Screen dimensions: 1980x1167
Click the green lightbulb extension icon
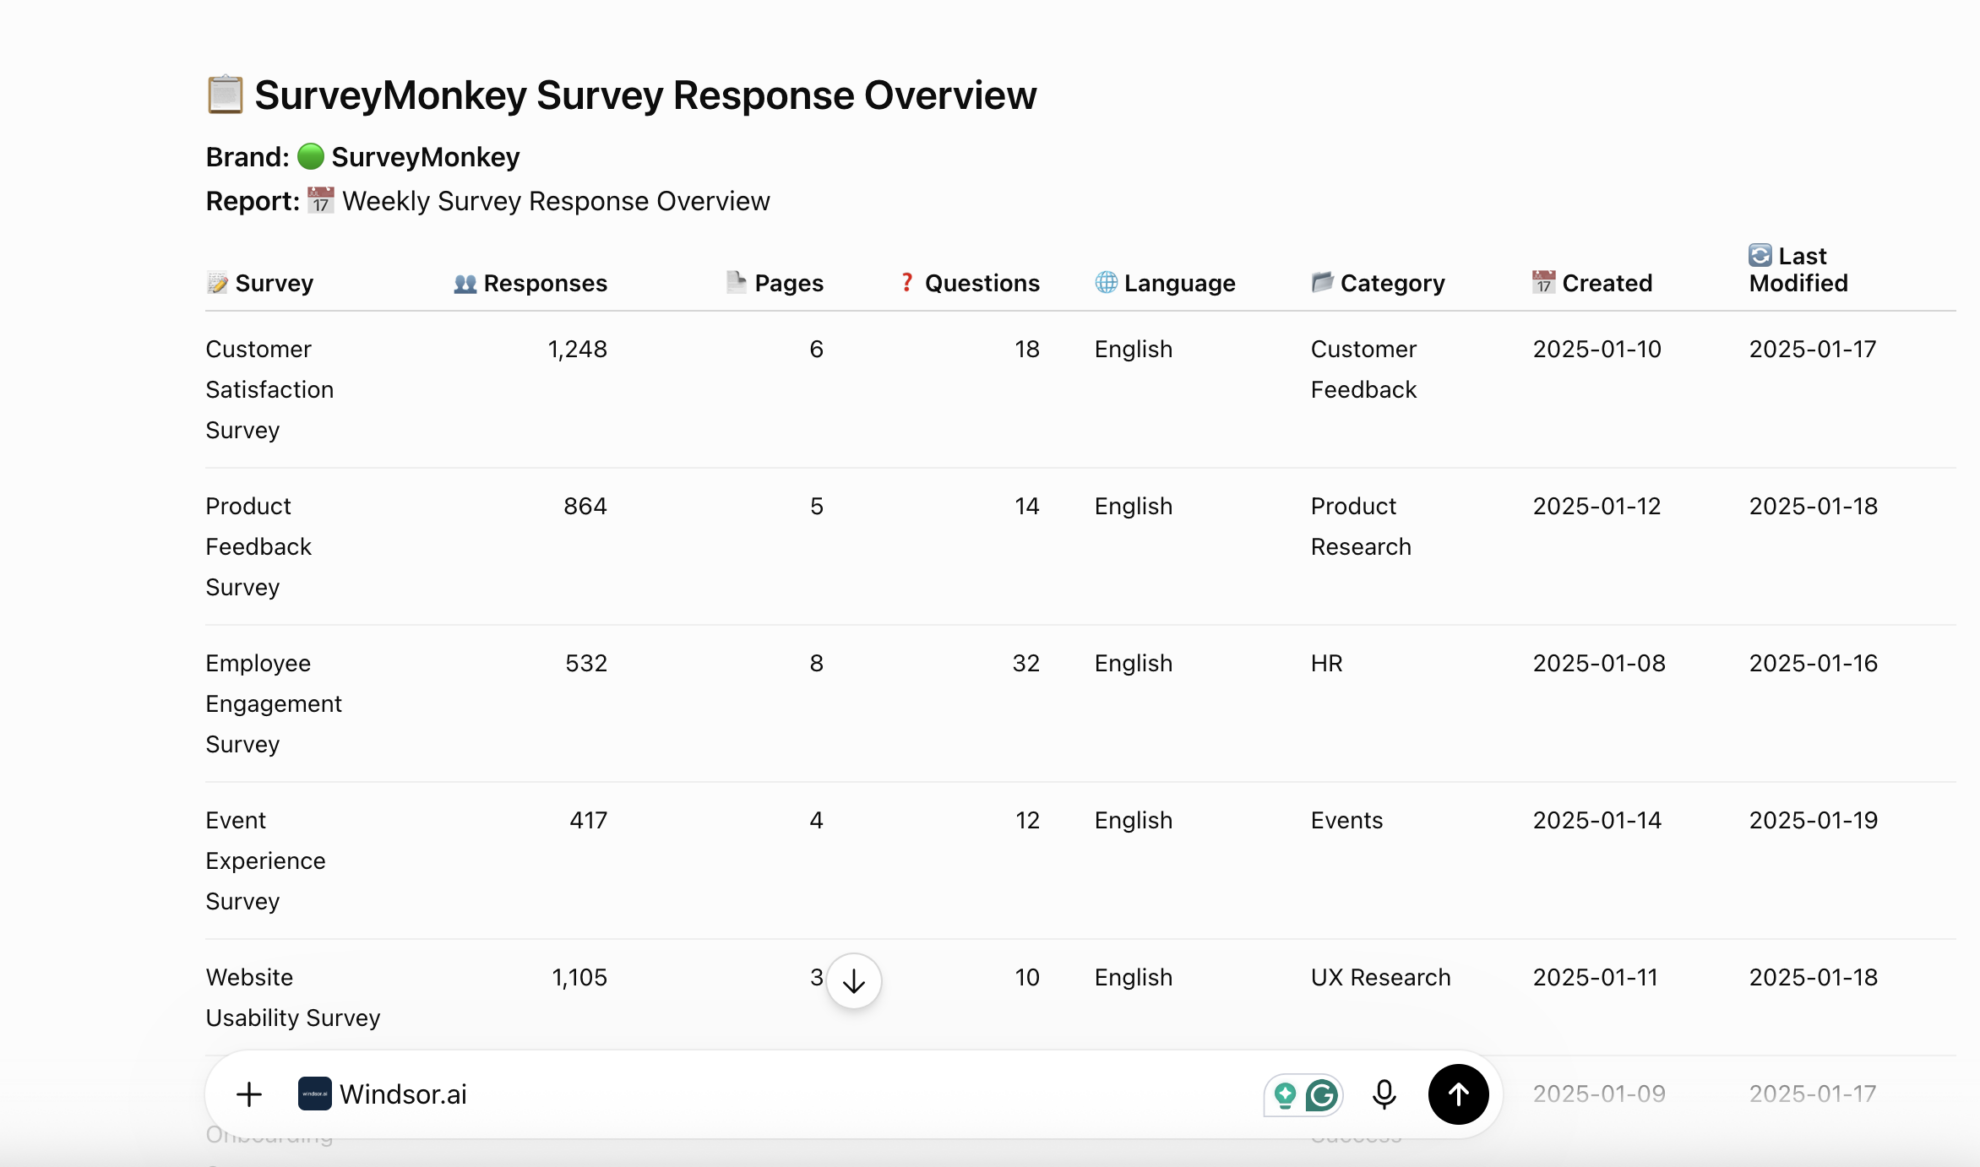pyautogui.click(x=1285, y=1095)
